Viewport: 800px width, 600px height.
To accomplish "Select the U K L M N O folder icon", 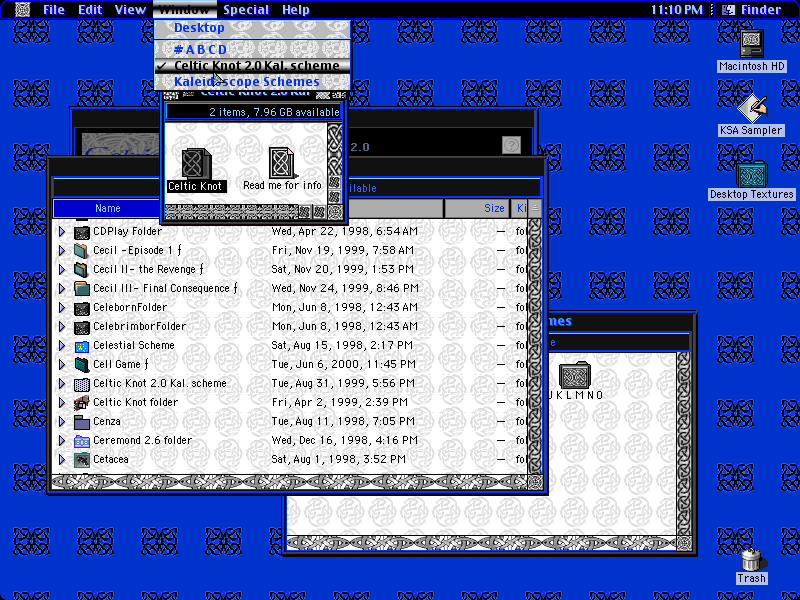I will [574, 375].
